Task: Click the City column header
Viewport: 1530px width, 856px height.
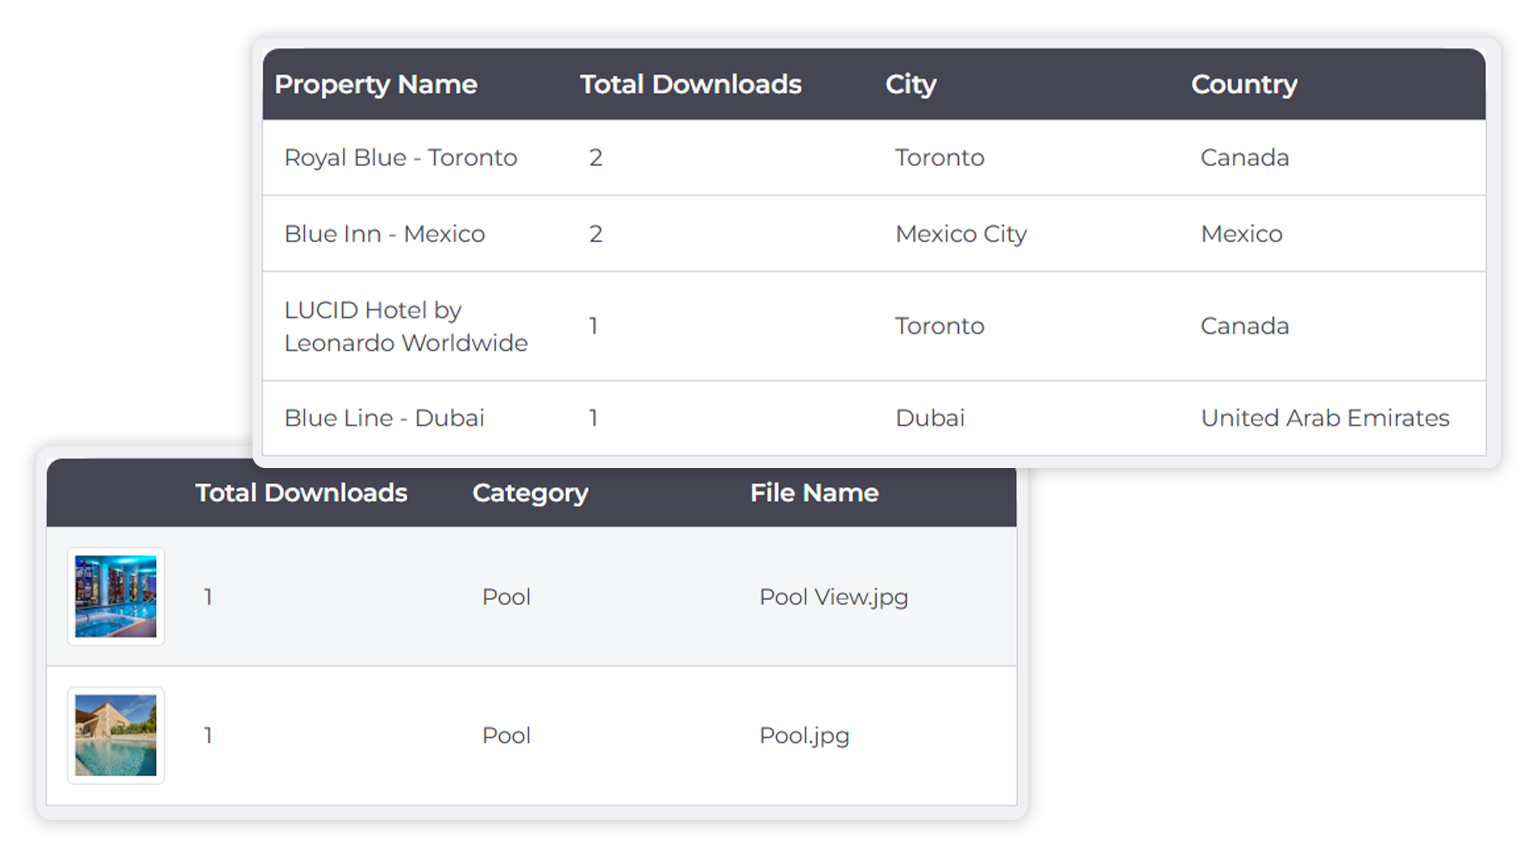Action: (910, 85)
